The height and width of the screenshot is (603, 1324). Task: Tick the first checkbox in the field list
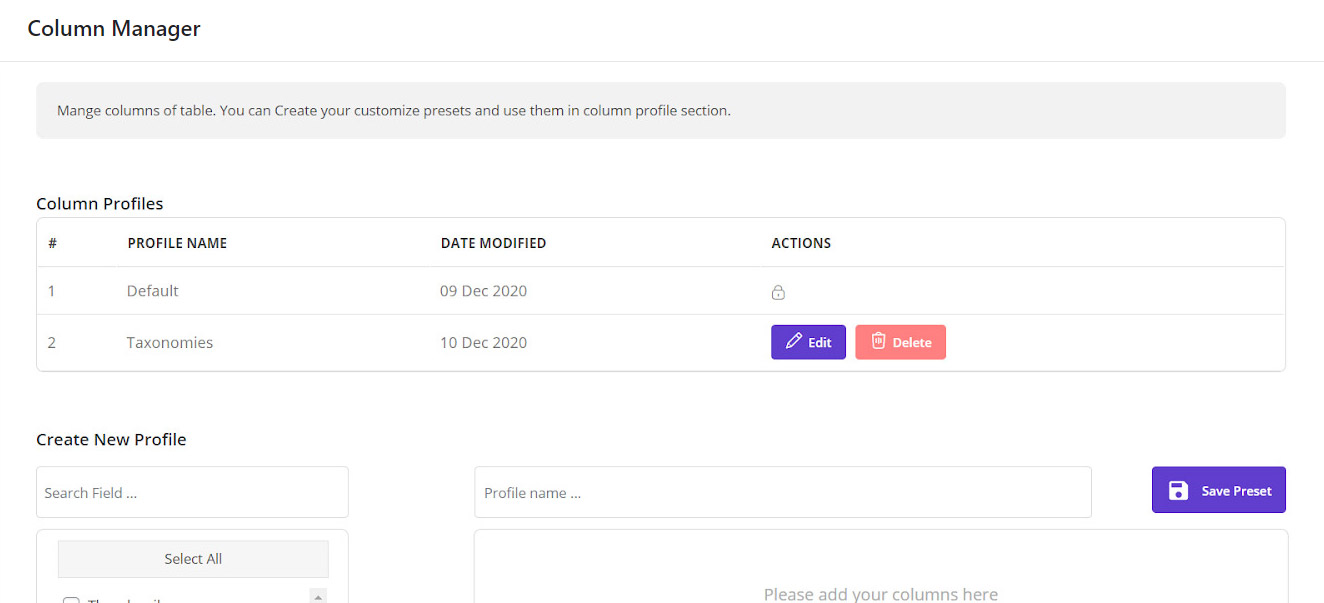(x=71, y=601)
